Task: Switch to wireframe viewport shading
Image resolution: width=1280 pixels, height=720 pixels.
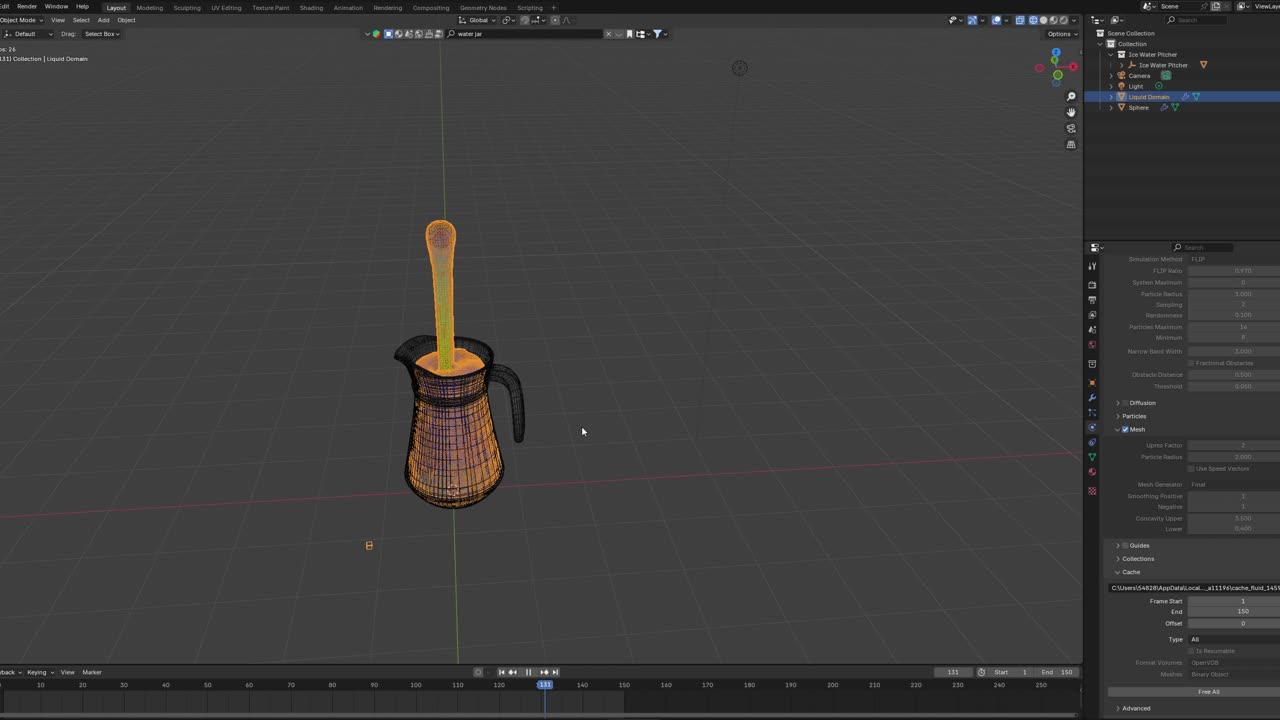Action: tap(1033, 20)
